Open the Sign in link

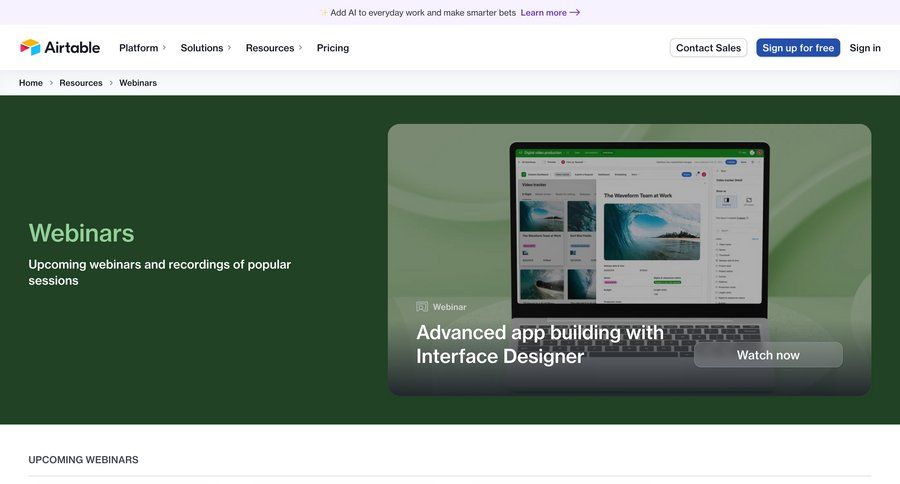coord(865,48)
